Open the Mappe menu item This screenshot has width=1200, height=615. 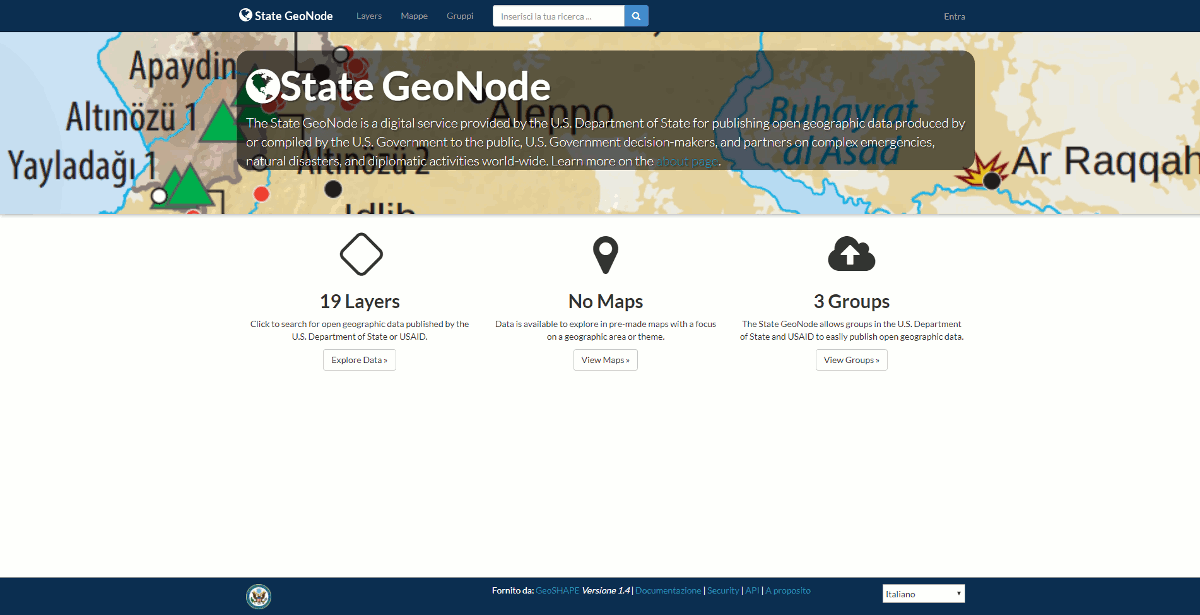point(414,16)
